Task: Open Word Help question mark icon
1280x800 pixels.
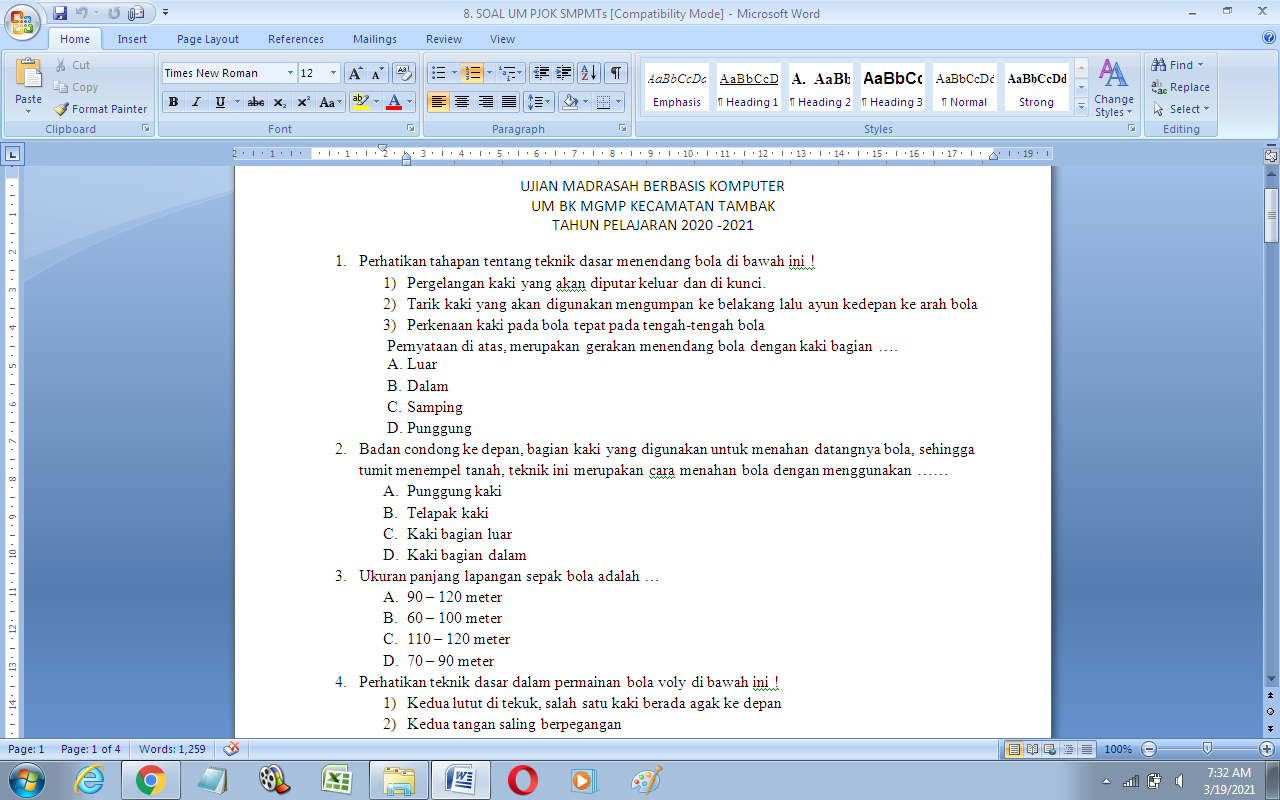Action: (x=1268, y=38)
